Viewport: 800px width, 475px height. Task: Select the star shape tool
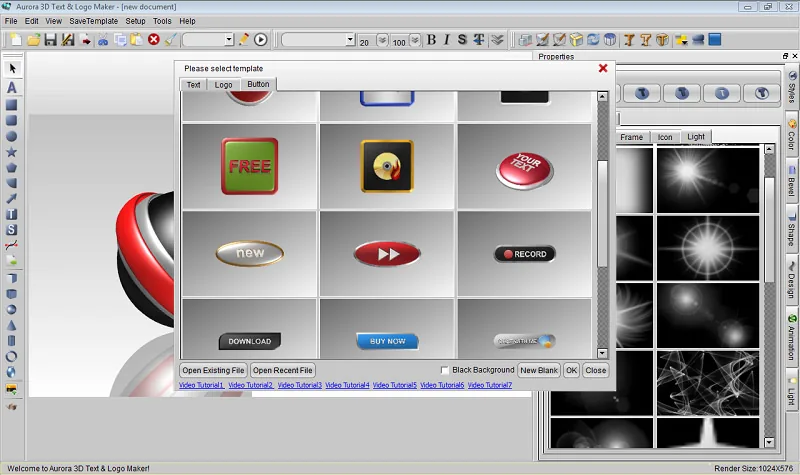click(11, 152)
